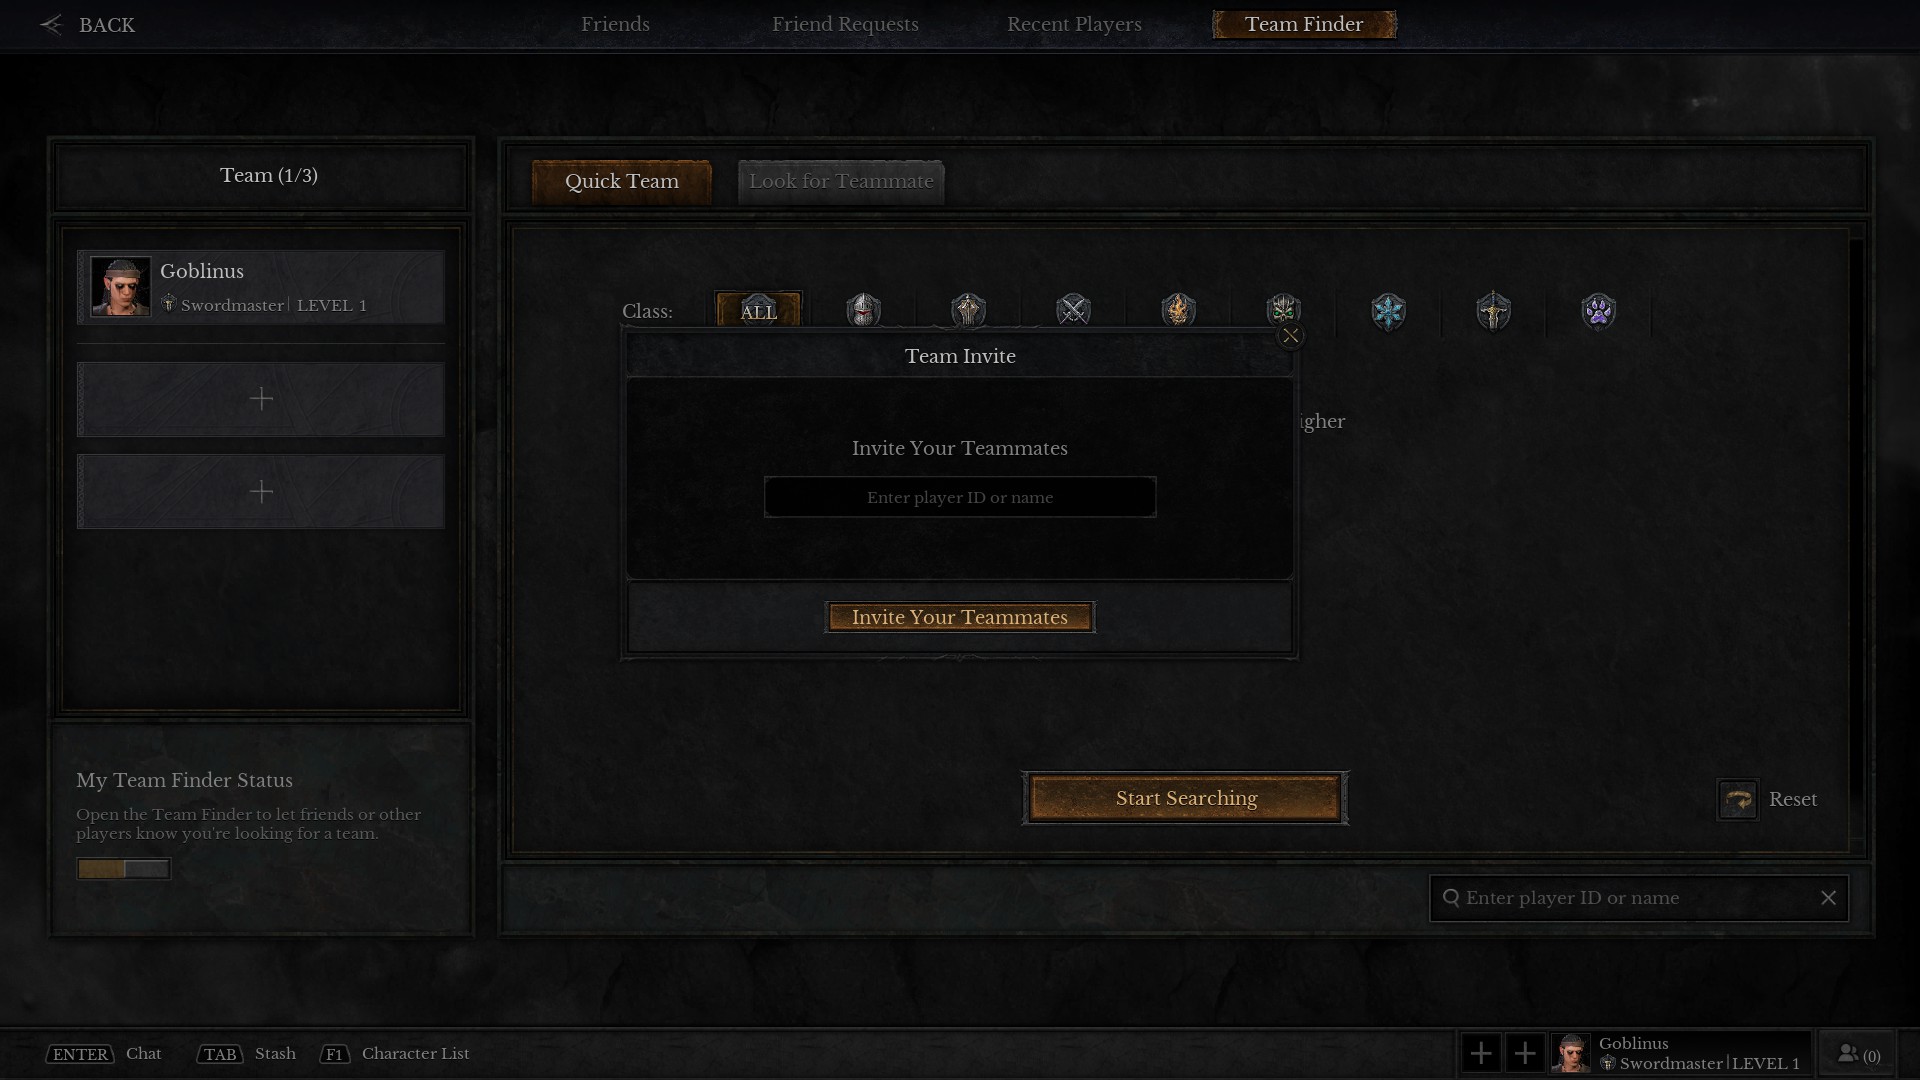The height and width of the screenshot is (1080, 1920).
Task: Open Recent Players tab
Action: [x=1075, y=24]
